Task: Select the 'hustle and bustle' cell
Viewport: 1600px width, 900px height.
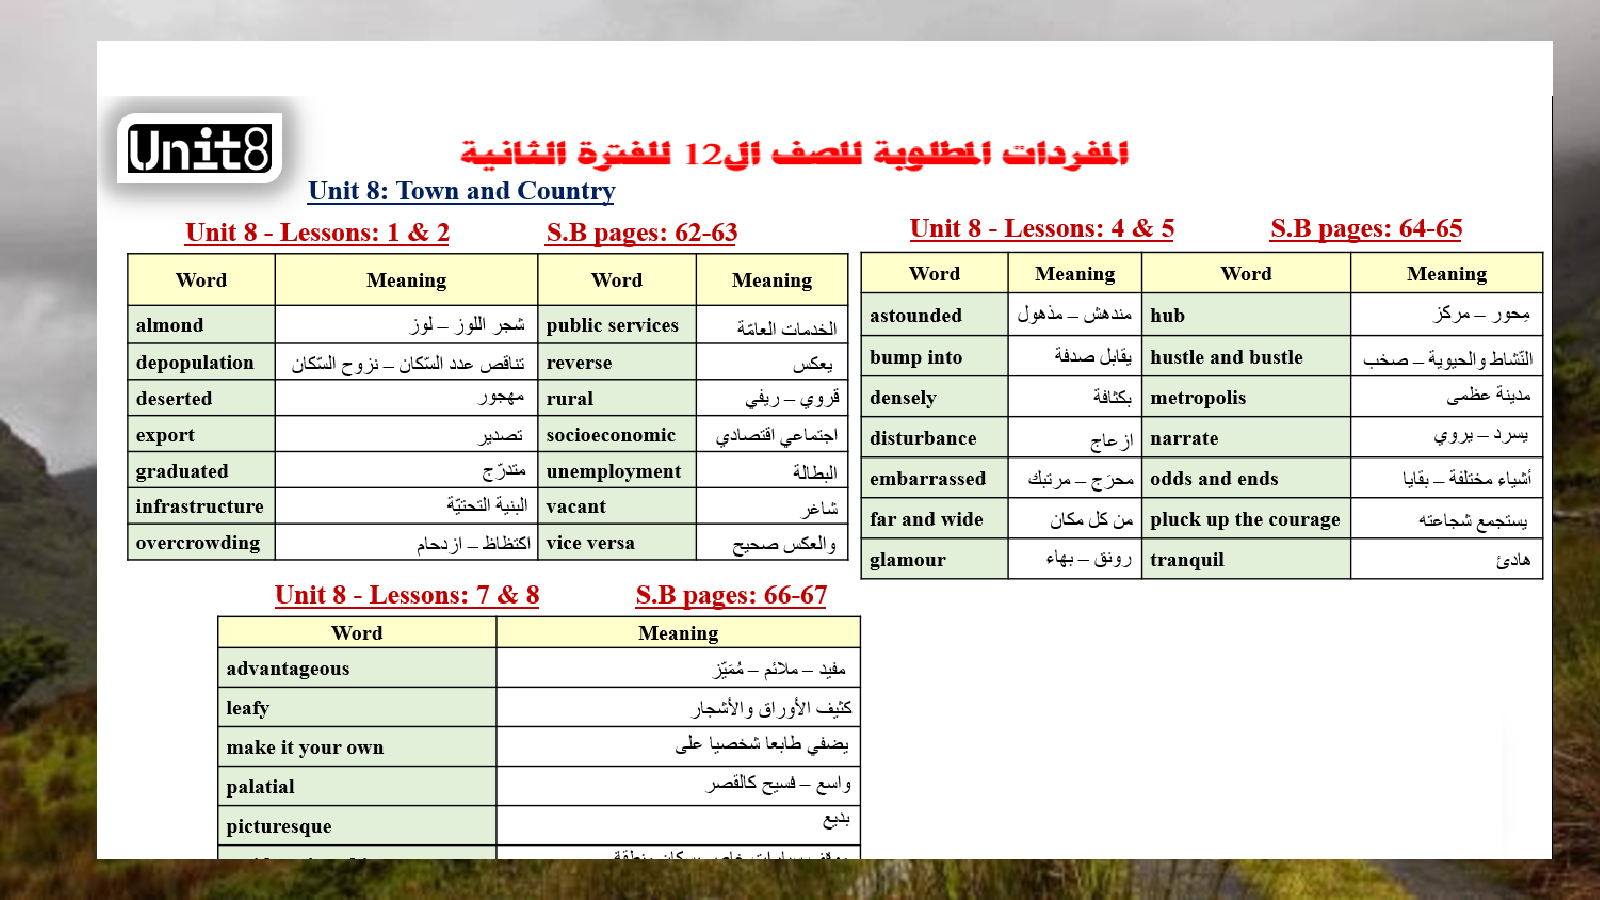Action: [x=1245, y=357]
